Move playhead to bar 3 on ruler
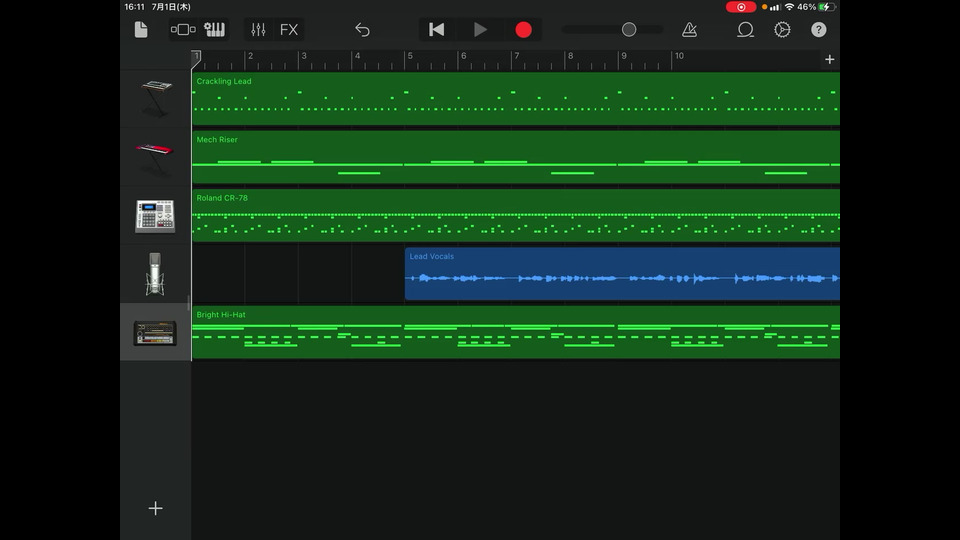 (303, 56)
